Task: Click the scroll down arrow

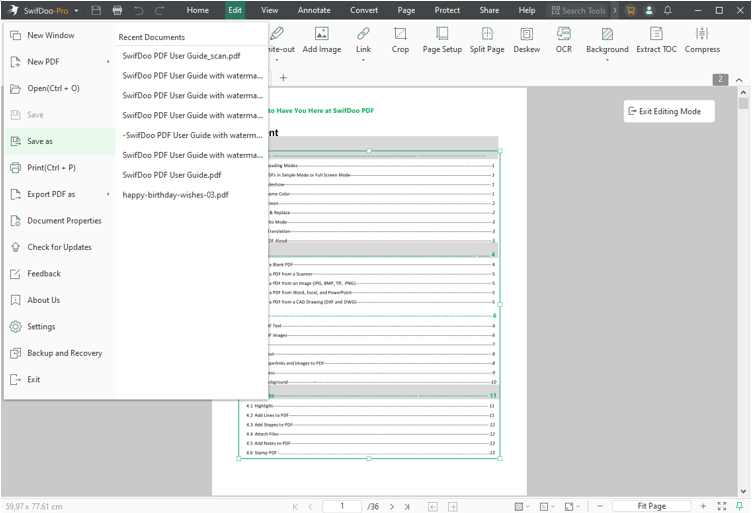Action: pyautogui.click(x=743, y=491)
